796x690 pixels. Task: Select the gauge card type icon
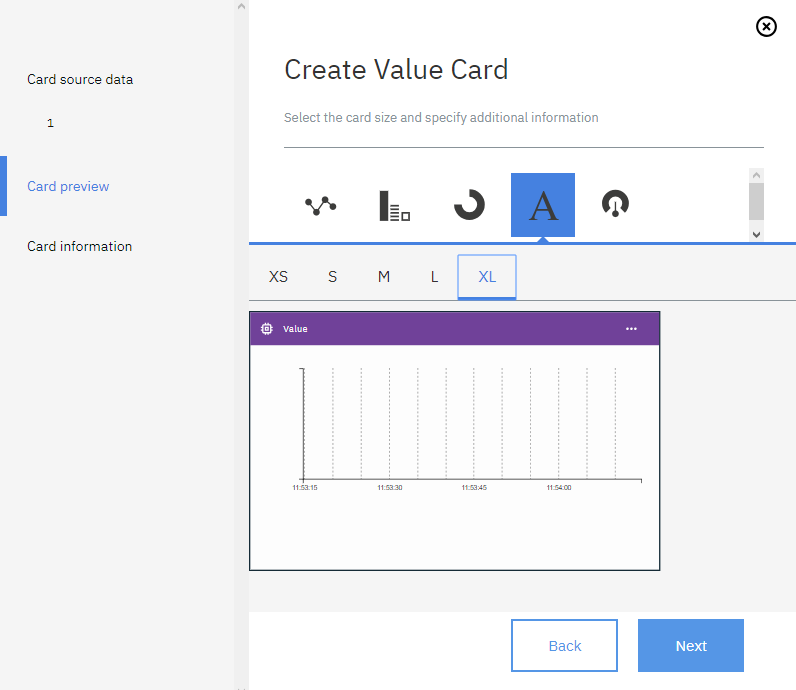615,204
